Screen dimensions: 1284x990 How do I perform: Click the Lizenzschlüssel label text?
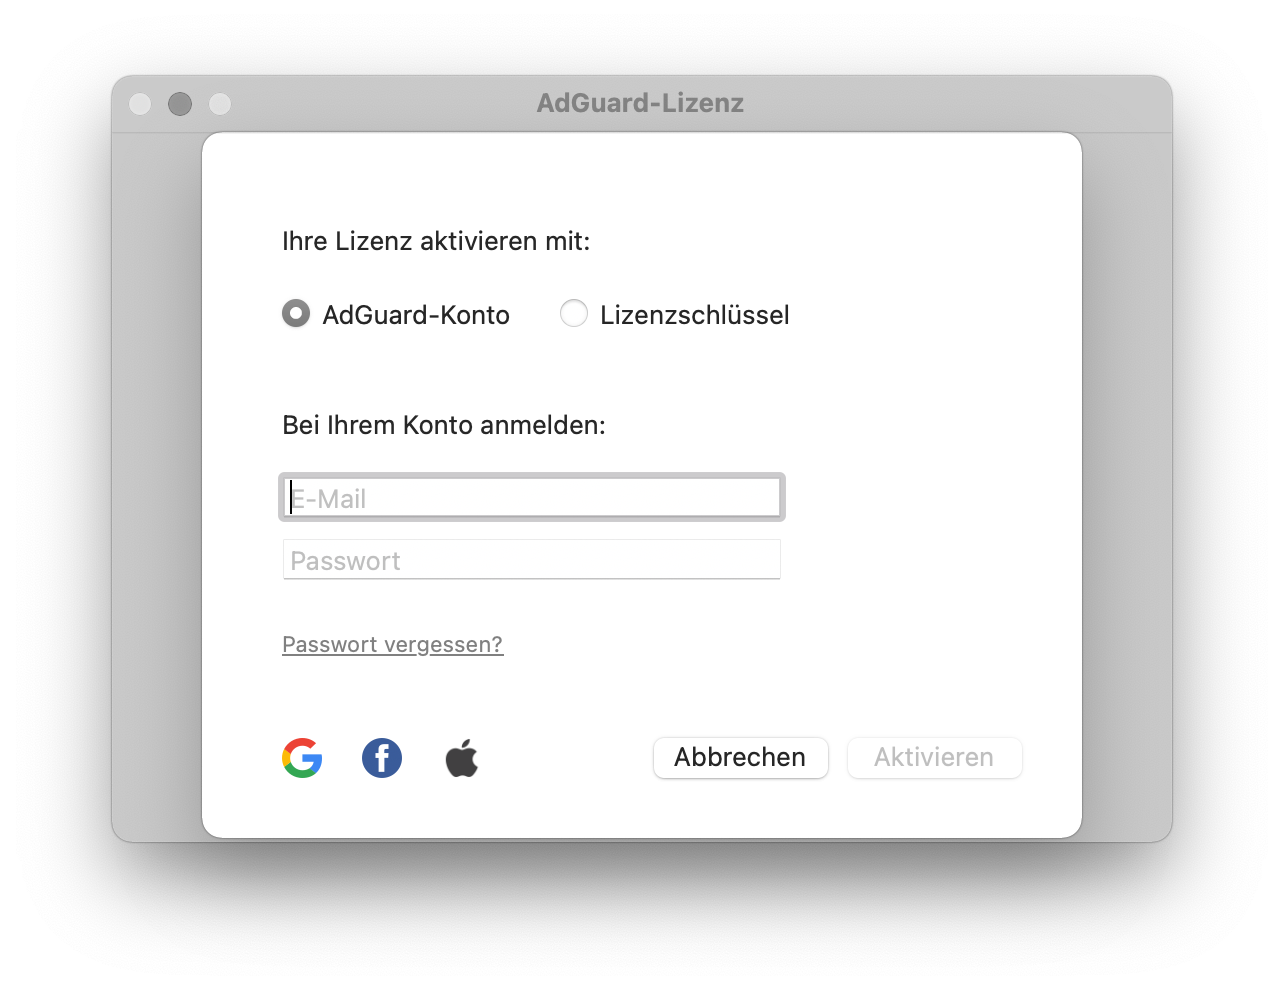coord(695,315)
